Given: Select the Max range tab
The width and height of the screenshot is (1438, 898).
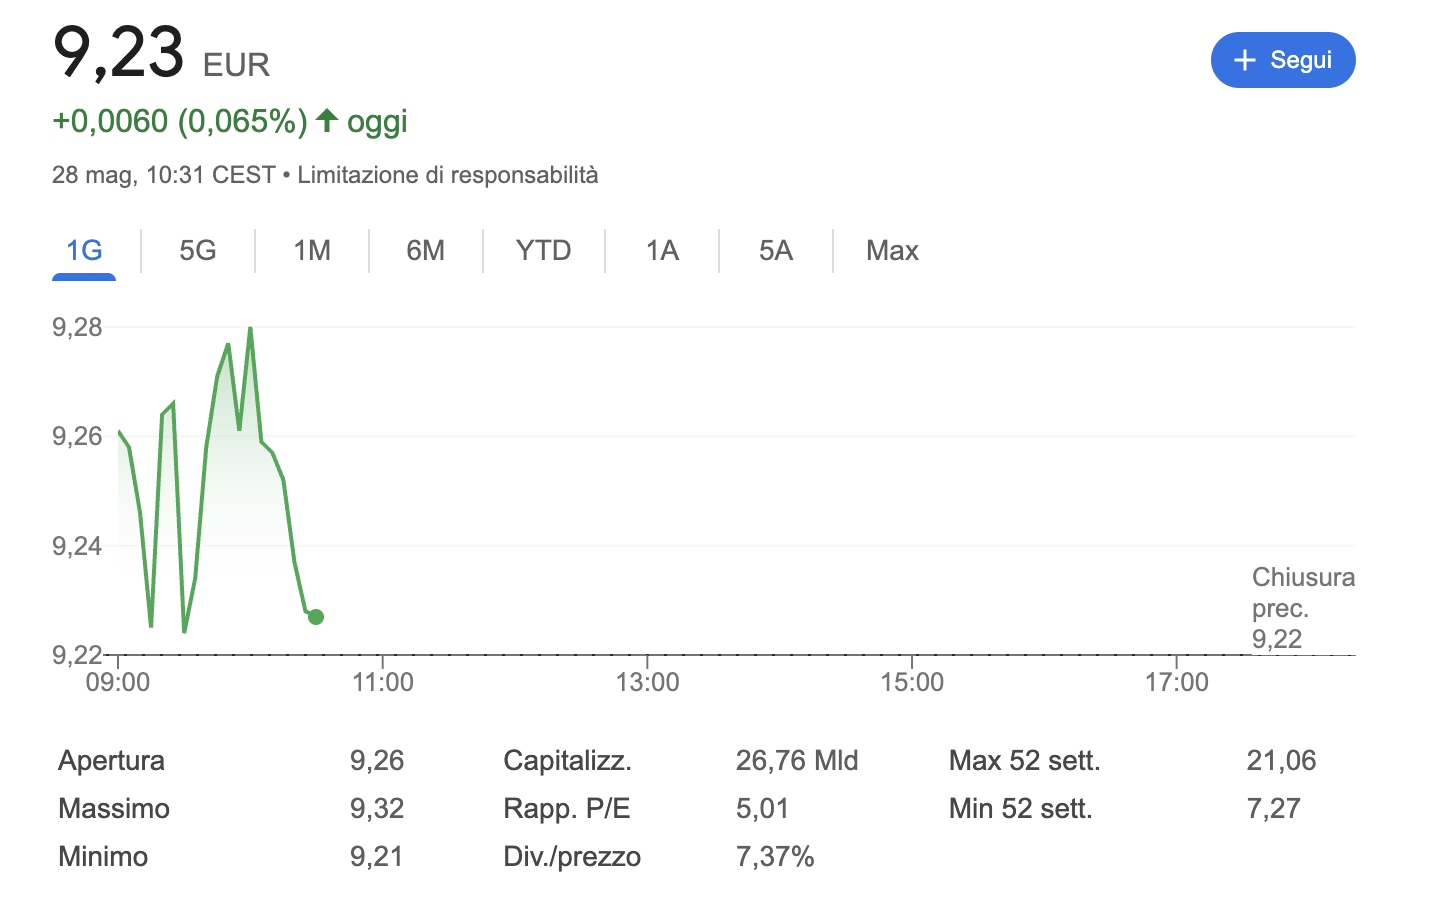Looking at the screenshot, I should [892, 250].
